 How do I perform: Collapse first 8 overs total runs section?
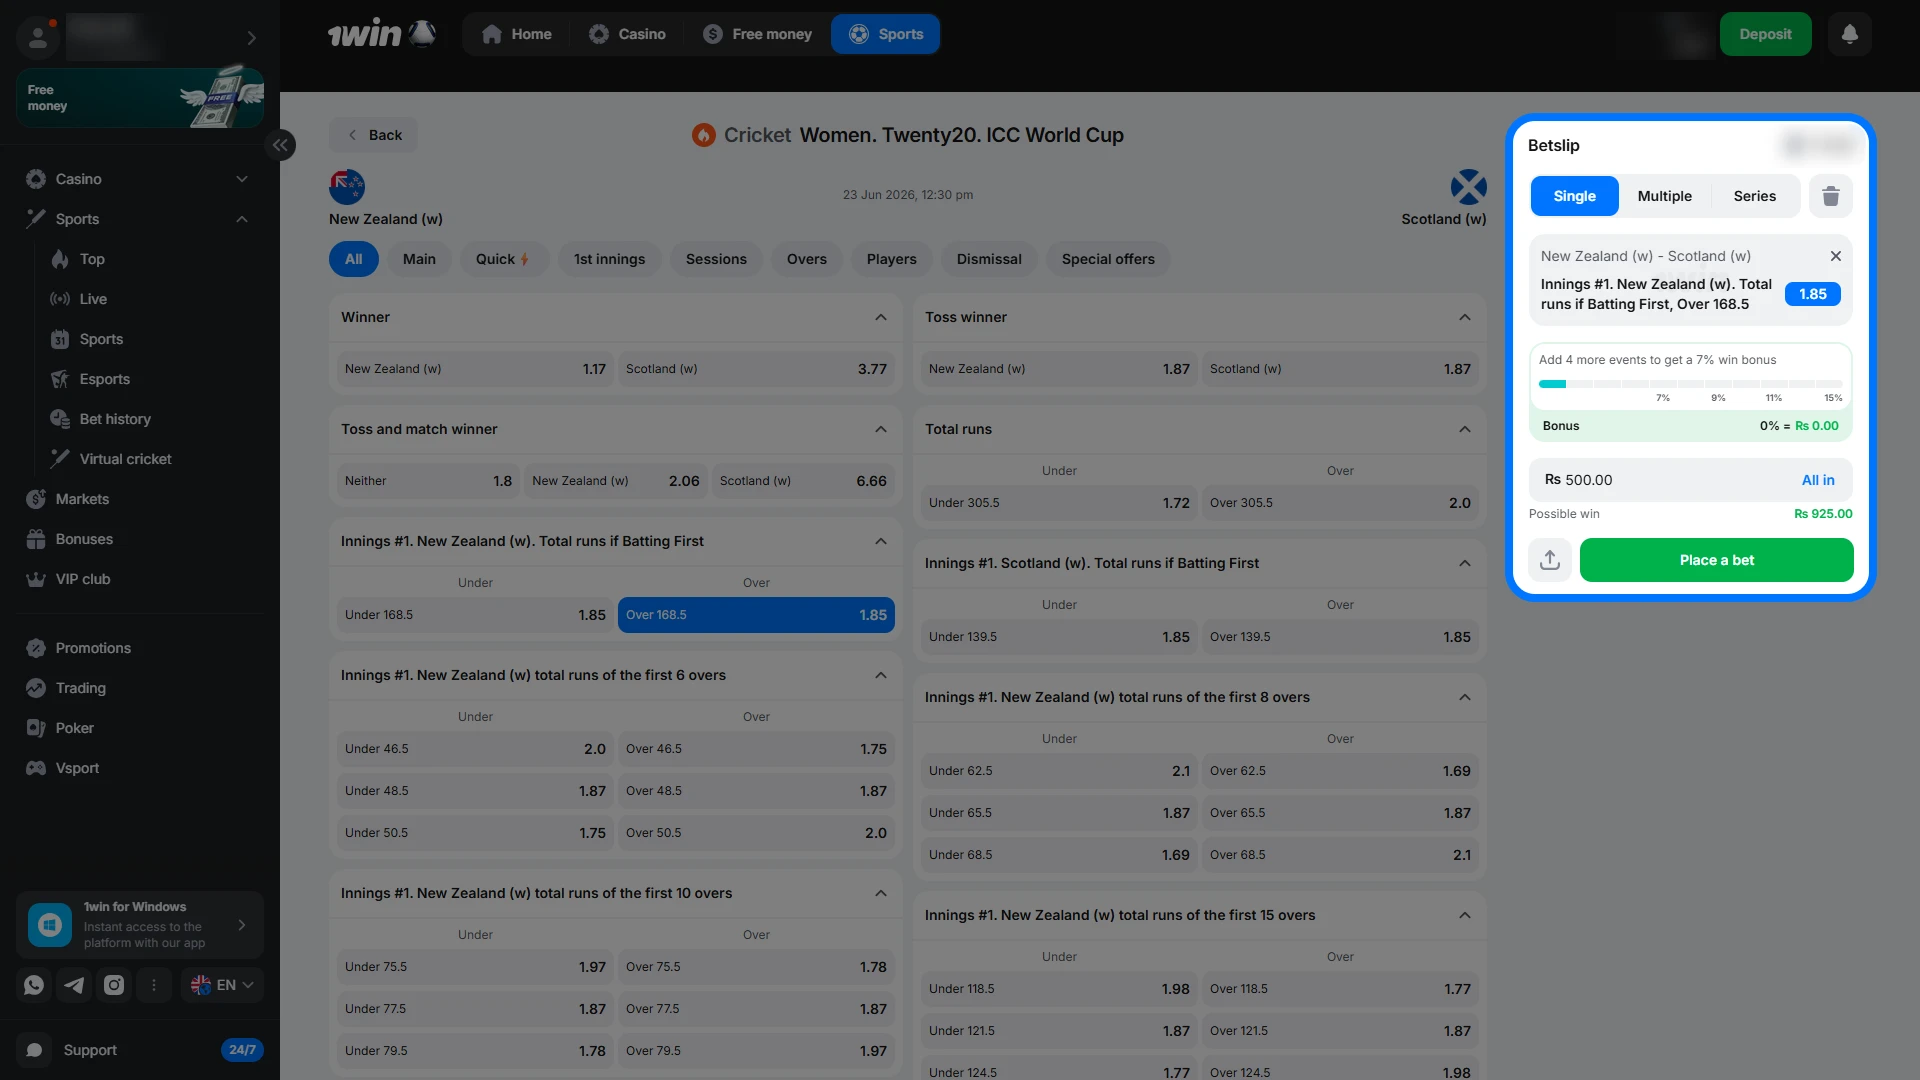click(x=1464, y=697)
